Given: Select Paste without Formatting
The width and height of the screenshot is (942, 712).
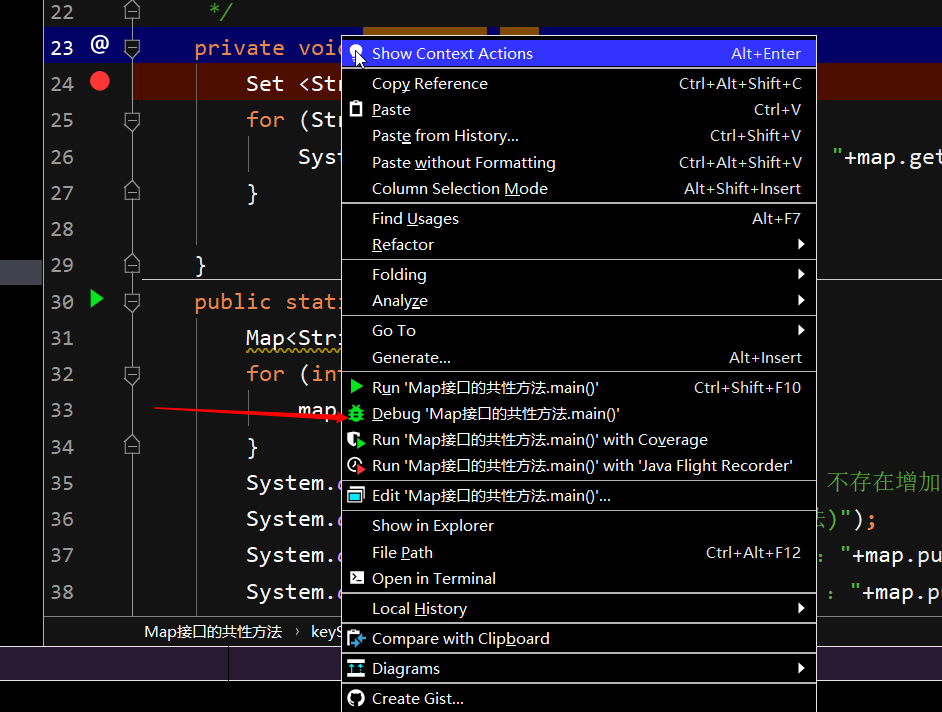Looking at the screenshot, I should [x=579, y=162].
